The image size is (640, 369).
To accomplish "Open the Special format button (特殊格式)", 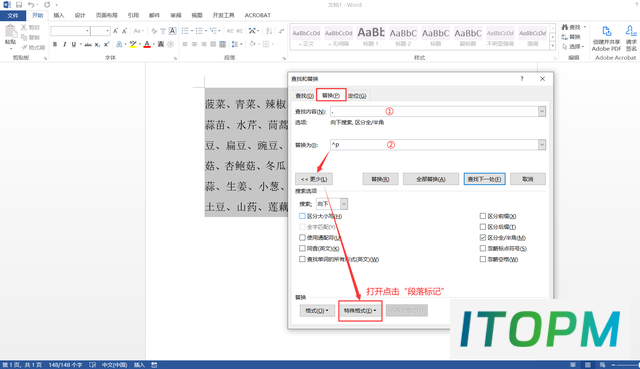I will pos(360,311).
